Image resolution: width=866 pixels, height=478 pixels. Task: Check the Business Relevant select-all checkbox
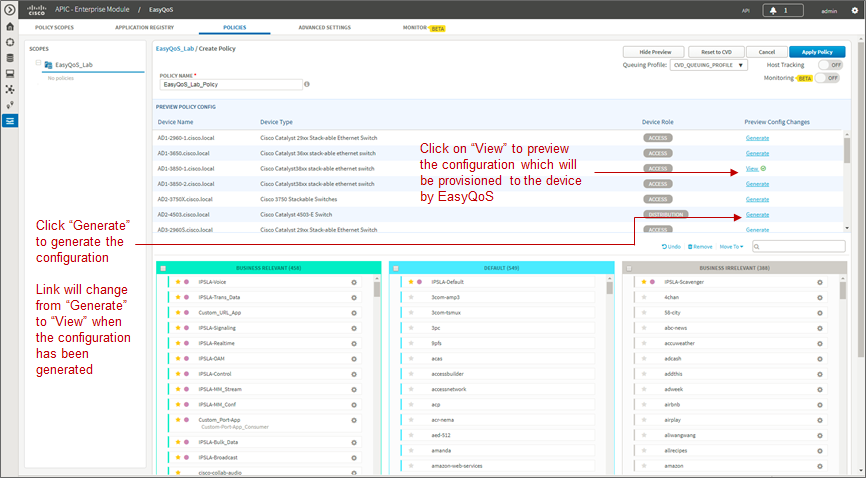(163, 269)
